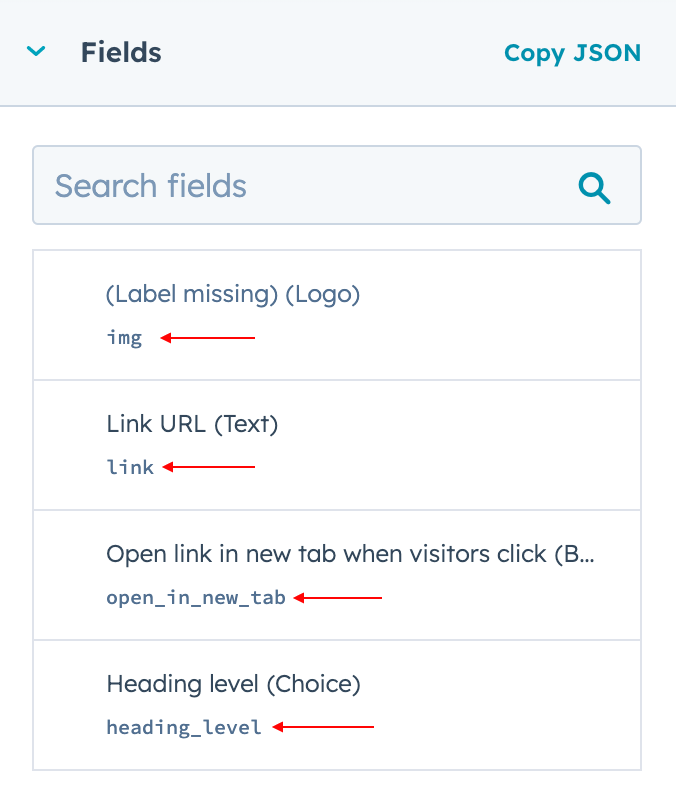Image resolution: width=676 pixels, height=804 pixels.
Task: Click the Fields panel heading text
Action: (121, 53)
